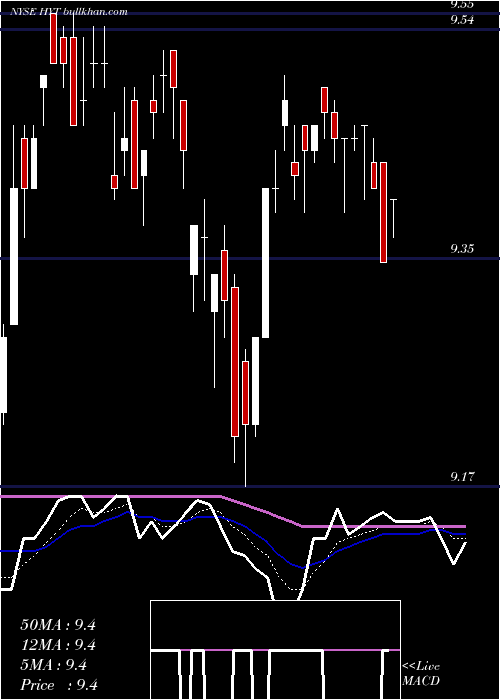Click the tall red candlestick at the chart low
The height and width of the screenshot is (700, 500).
coord(235,362)
